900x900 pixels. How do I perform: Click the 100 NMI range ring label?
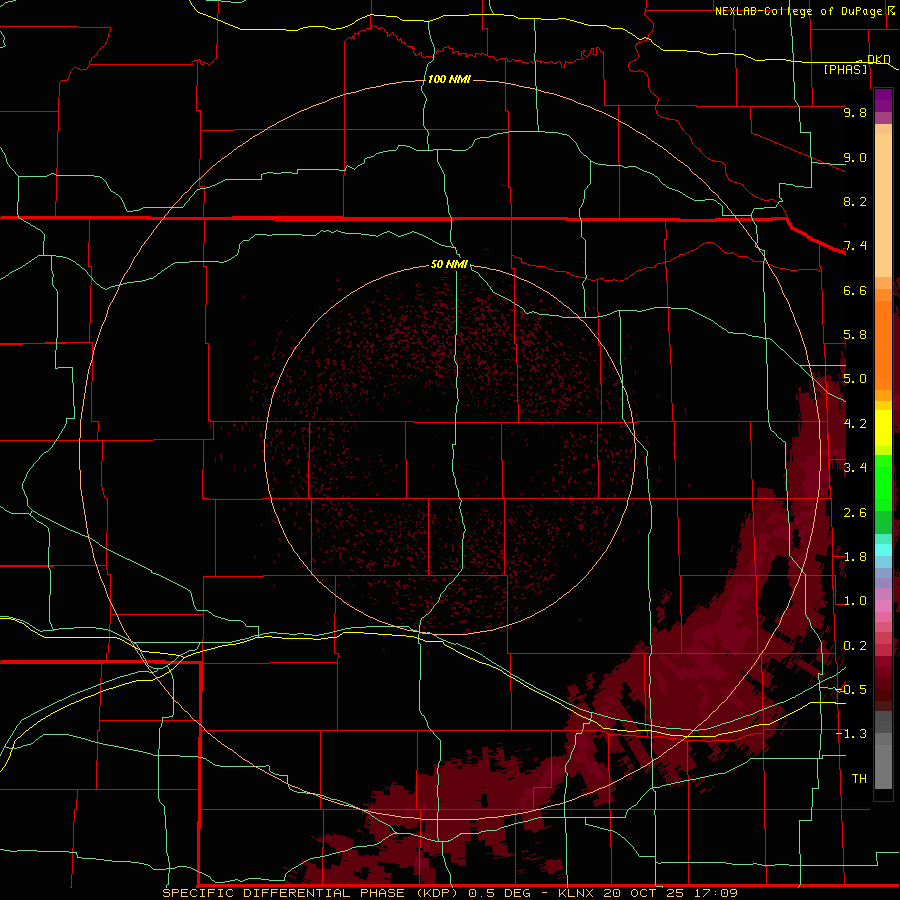coord(449,79)
